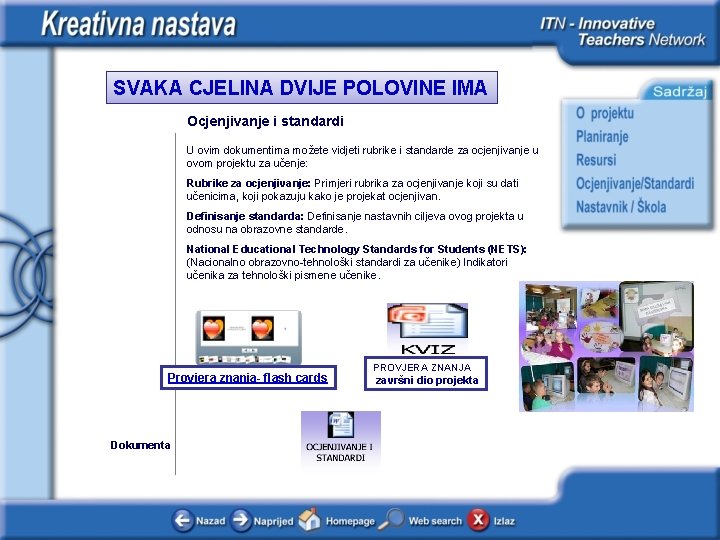Click the Homepage house icon
Screen dimensions: 720x540
[x=309, y=519]
